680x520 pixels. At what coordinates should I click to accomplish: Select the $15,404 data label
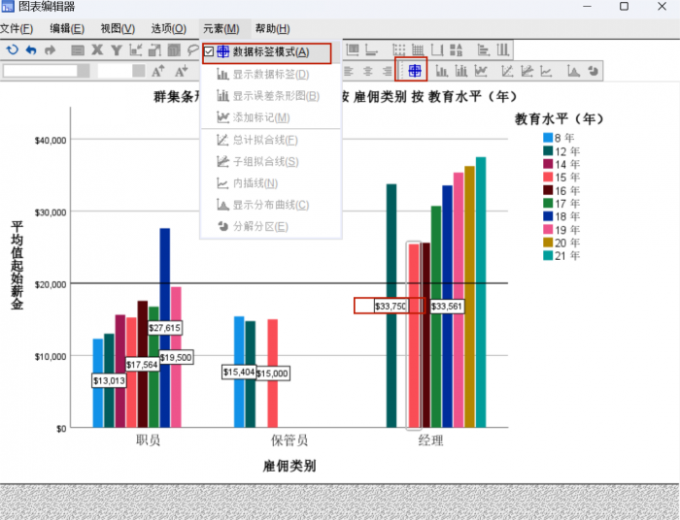point(239,372)
